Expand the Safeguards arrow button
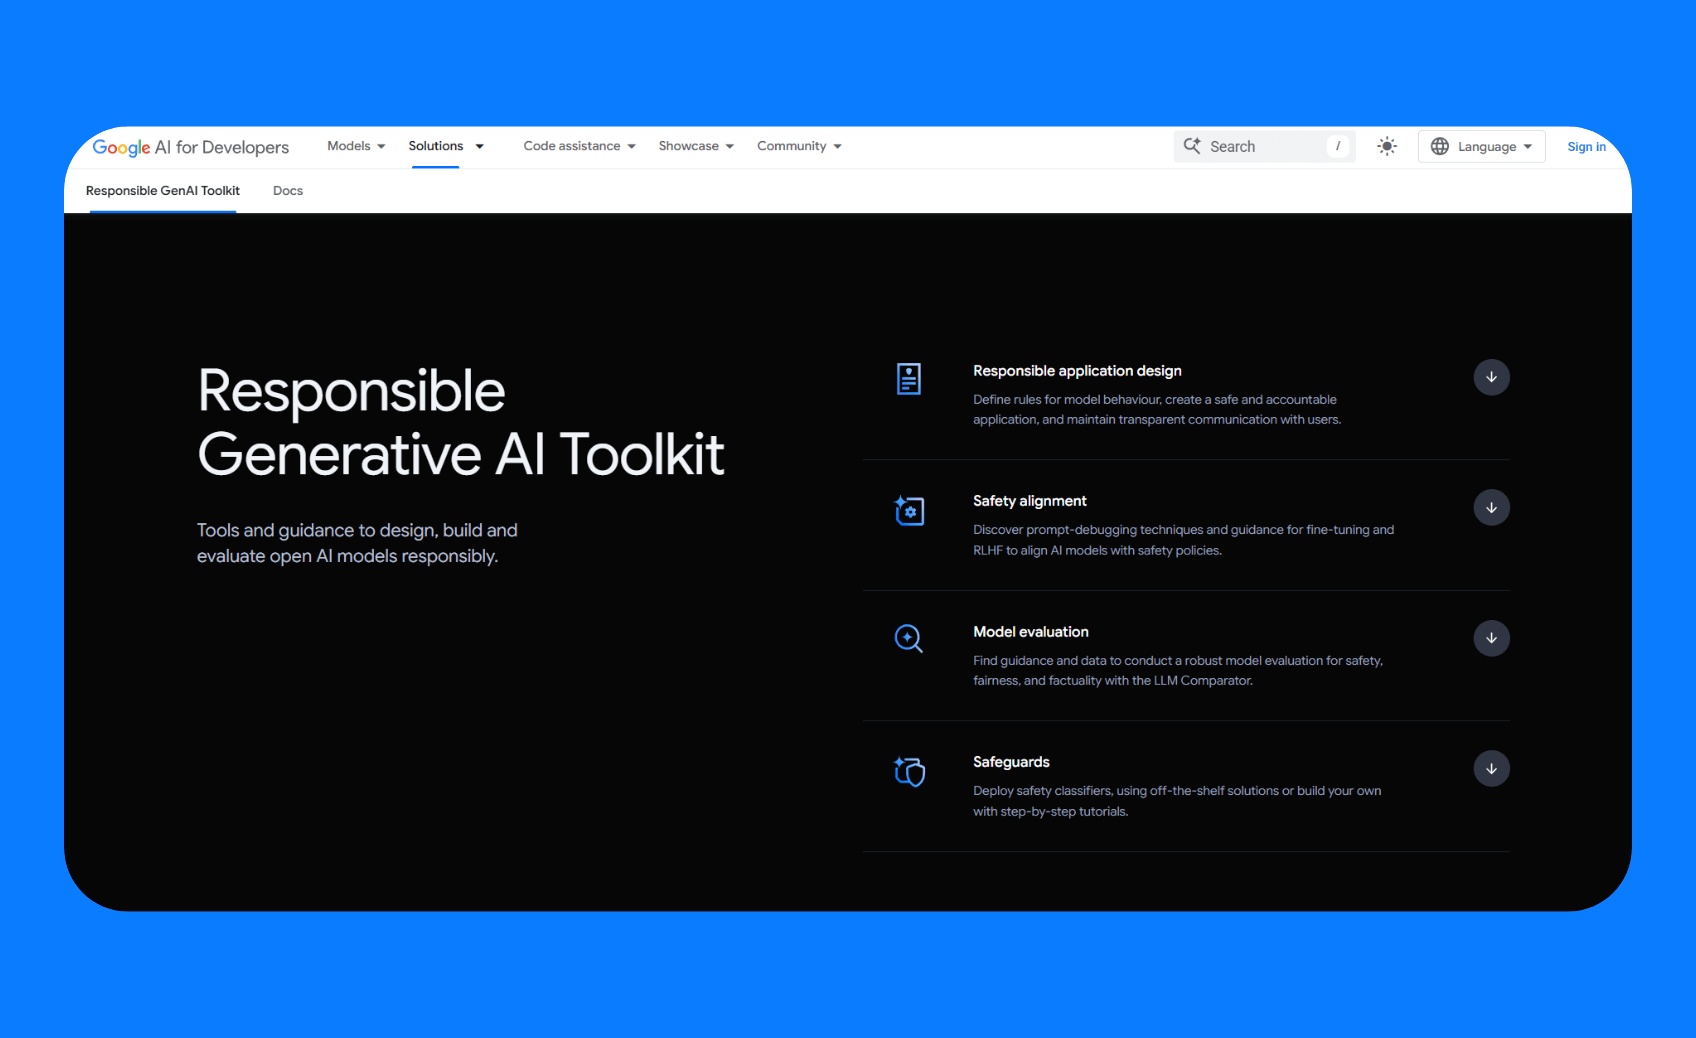The image size is (1696, 1038). click(1491, 769)
